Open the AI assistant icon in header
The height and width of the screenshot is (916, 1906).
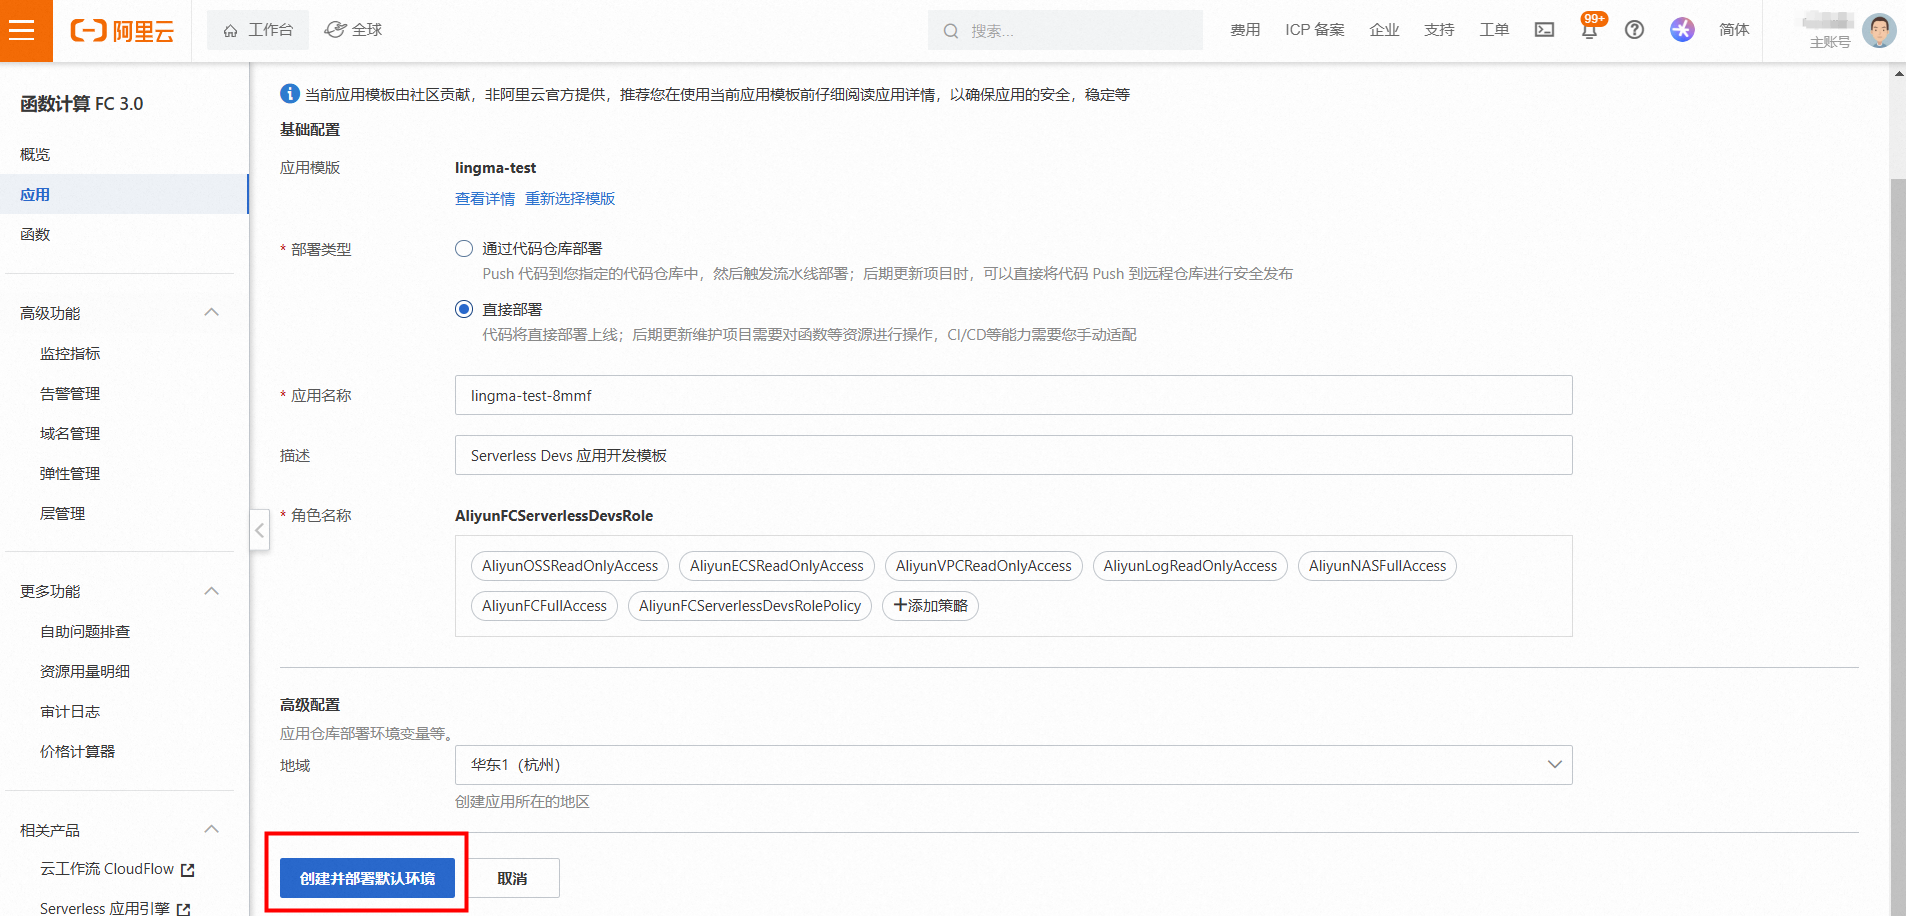click(x=1682, y=30)
